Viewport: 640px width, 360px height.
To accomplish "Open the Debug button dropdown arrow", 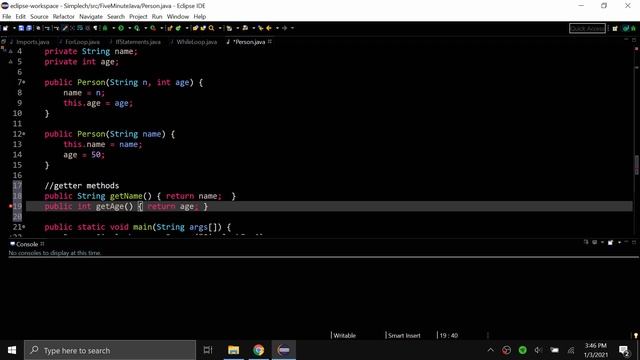I will [x=113, y=28].
